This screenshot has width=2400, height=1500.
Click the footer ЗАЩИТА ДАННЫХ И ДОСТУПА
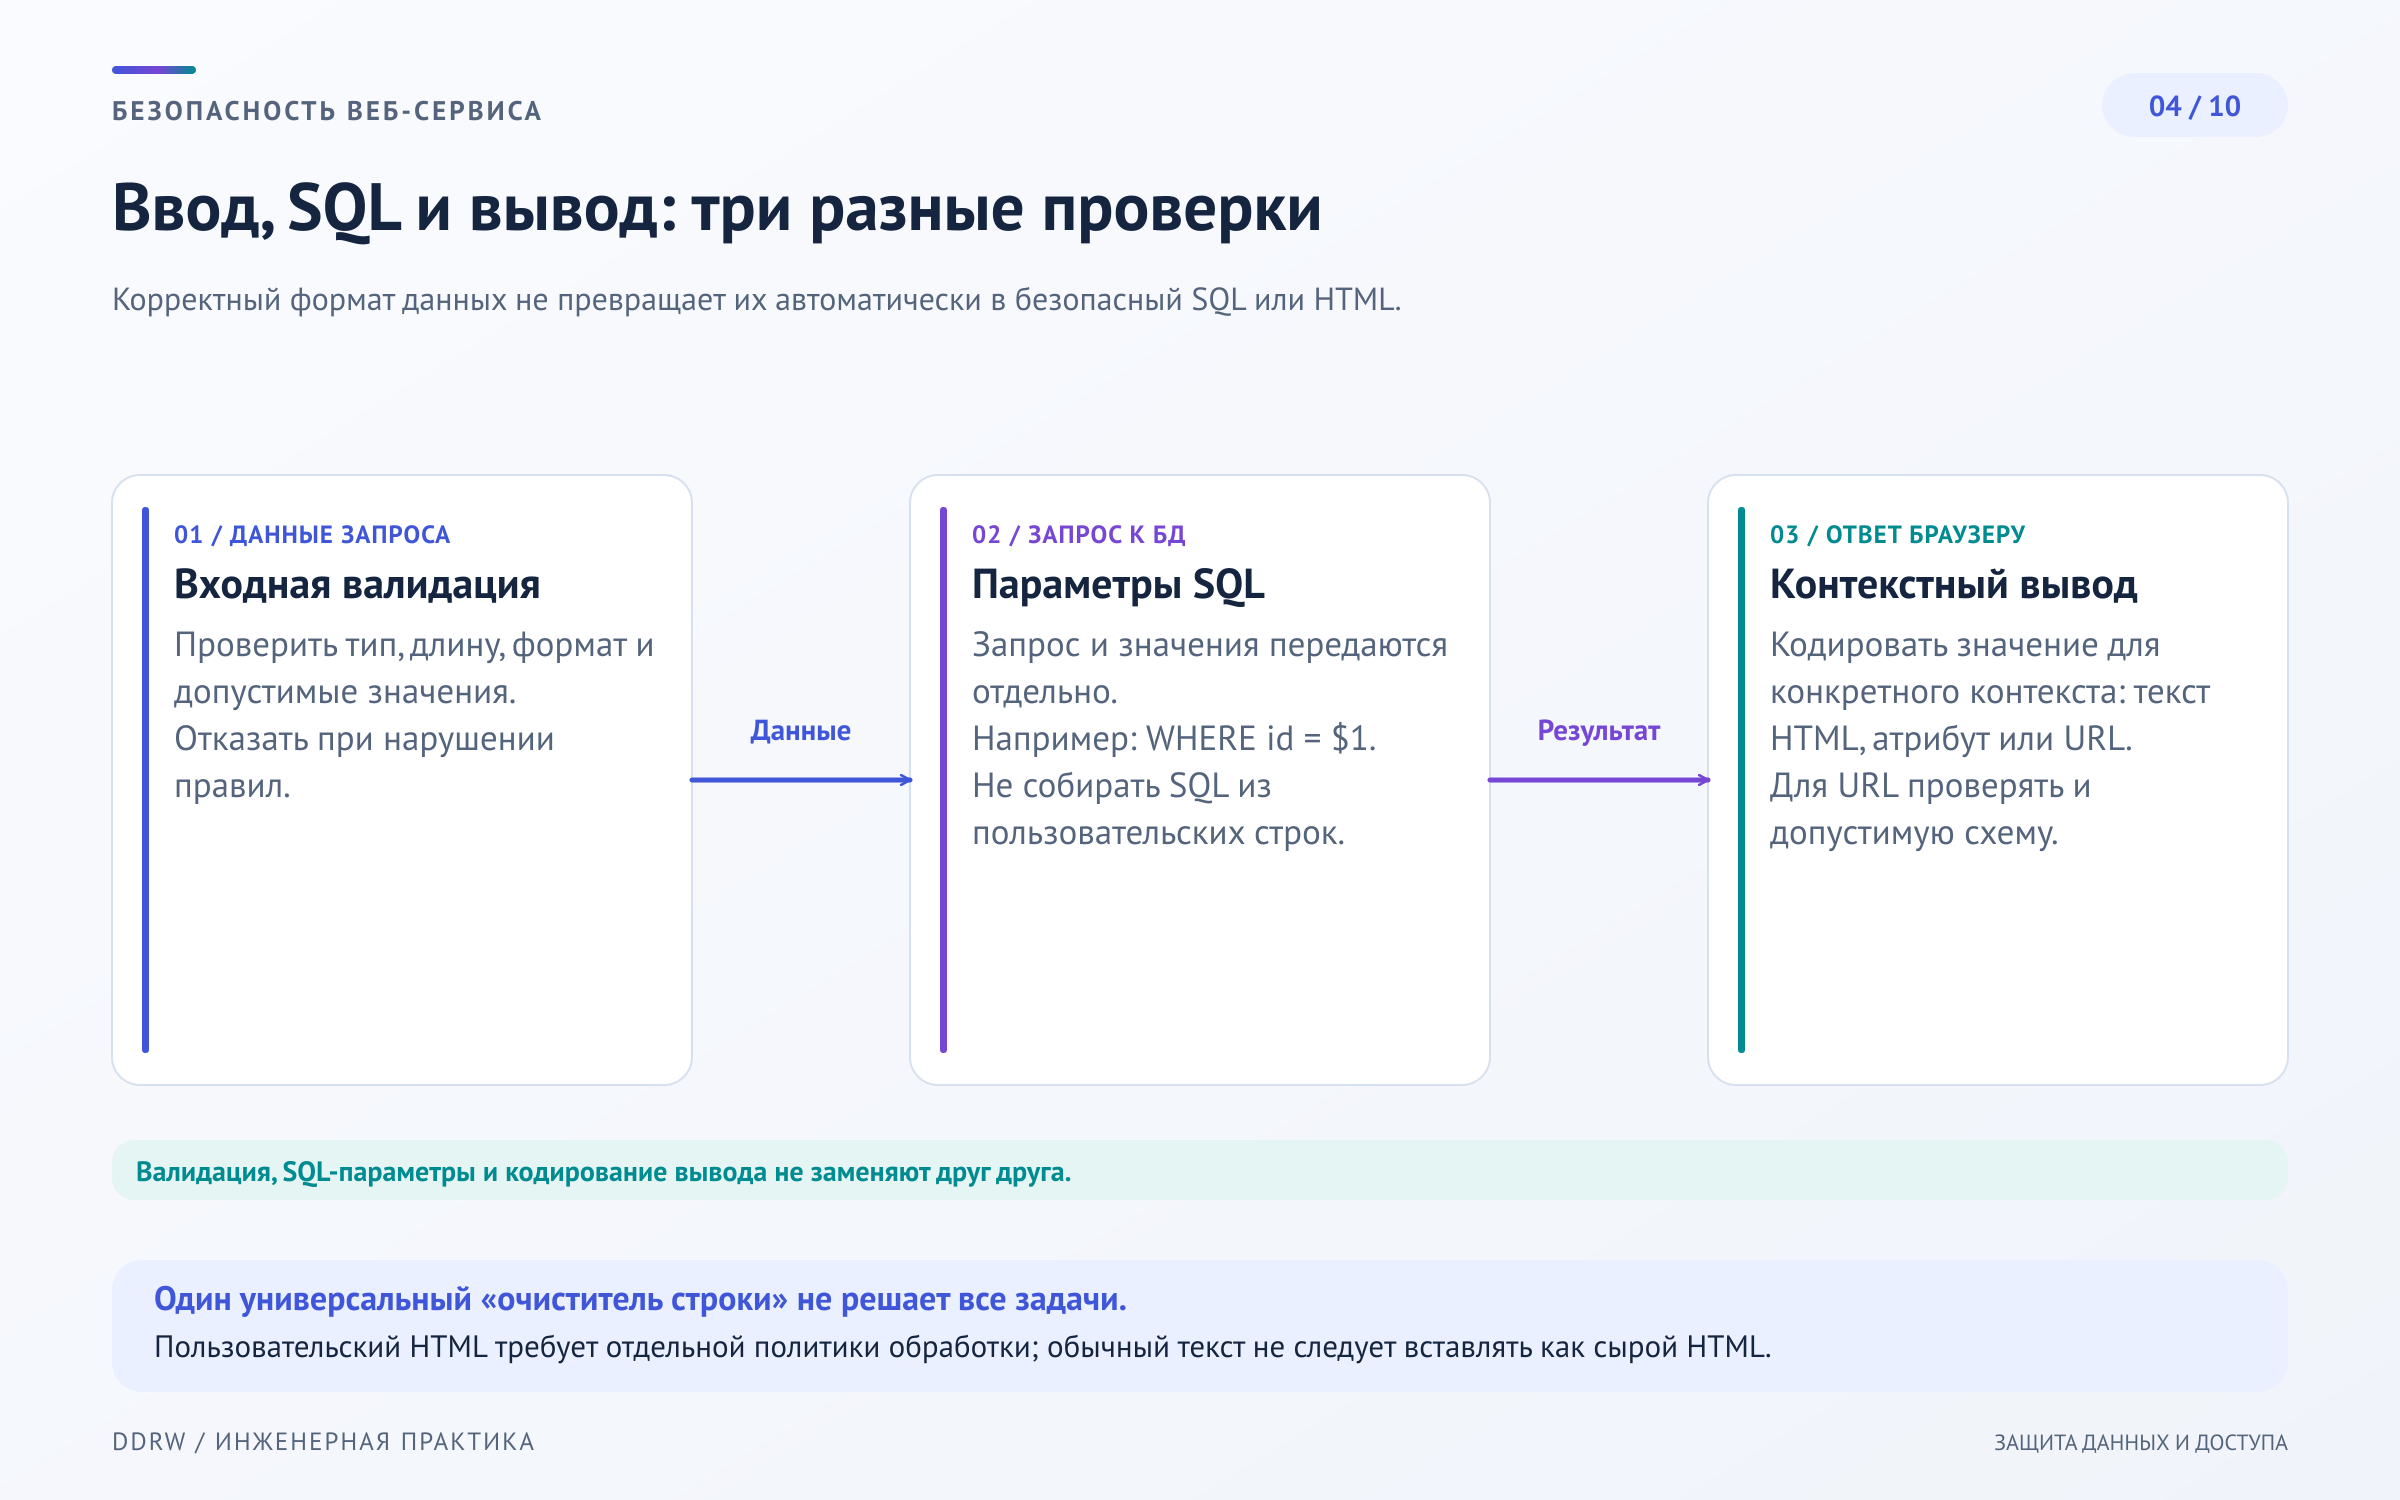[2140, 1442]
